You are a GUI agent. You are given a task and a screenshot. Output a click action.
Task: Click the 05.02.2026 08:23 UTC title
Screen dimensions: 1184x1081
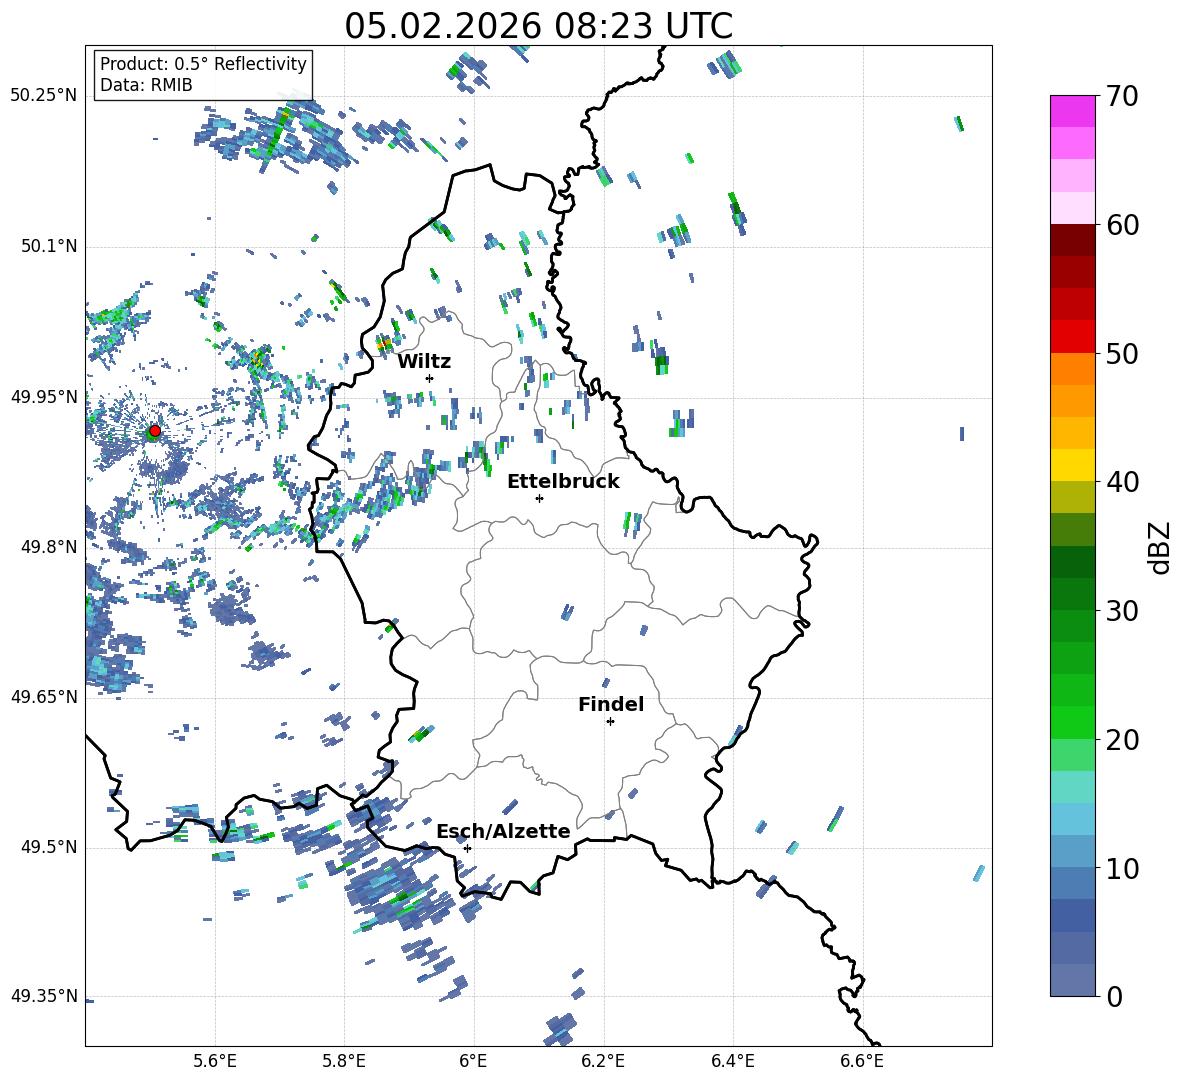(538, 26)
